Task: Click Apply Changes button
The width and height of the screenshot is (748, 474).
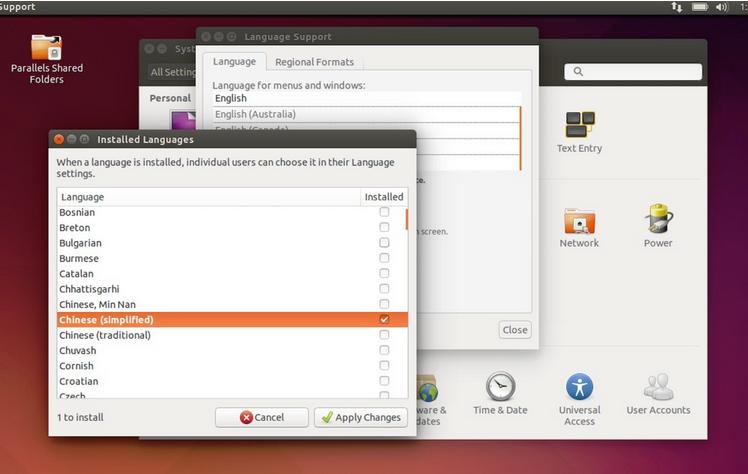Action: pos(361,417)
